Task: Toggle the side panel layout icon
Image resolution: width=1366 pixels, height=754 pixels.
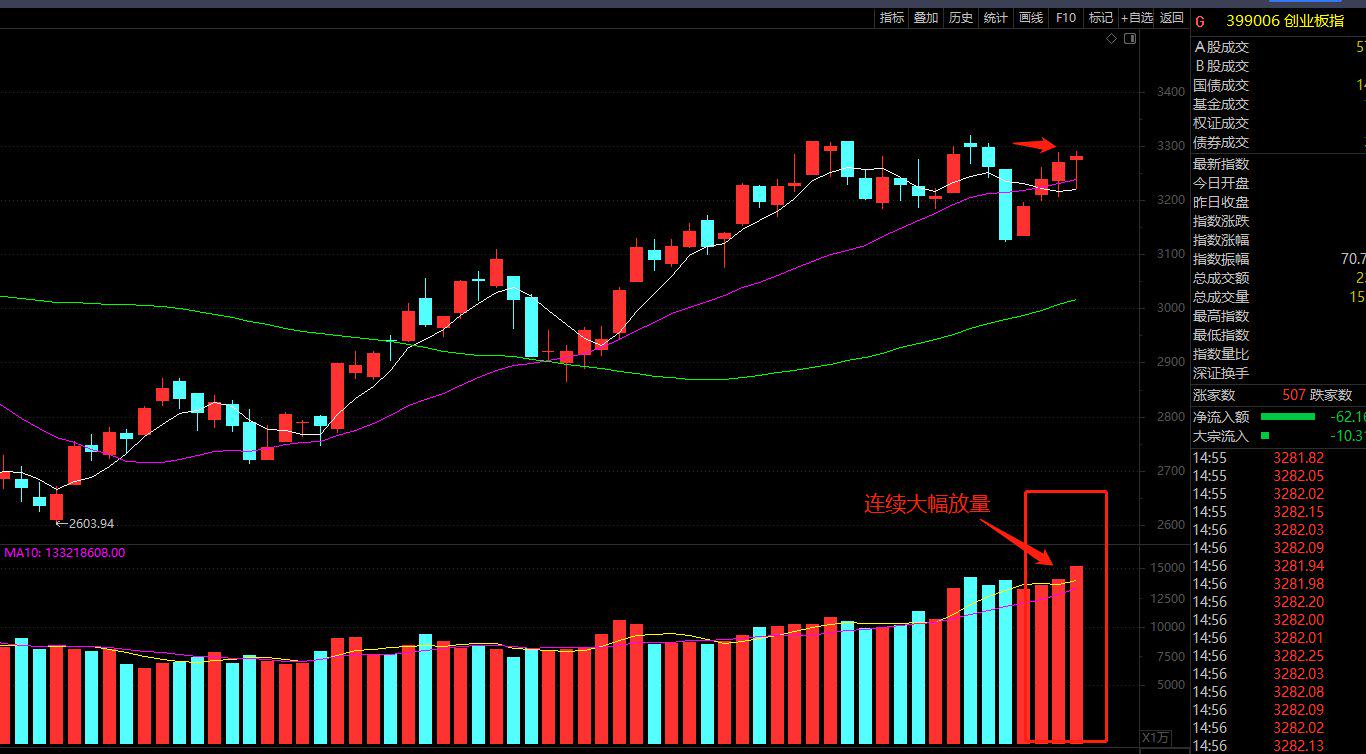Action: [1130, 38]
